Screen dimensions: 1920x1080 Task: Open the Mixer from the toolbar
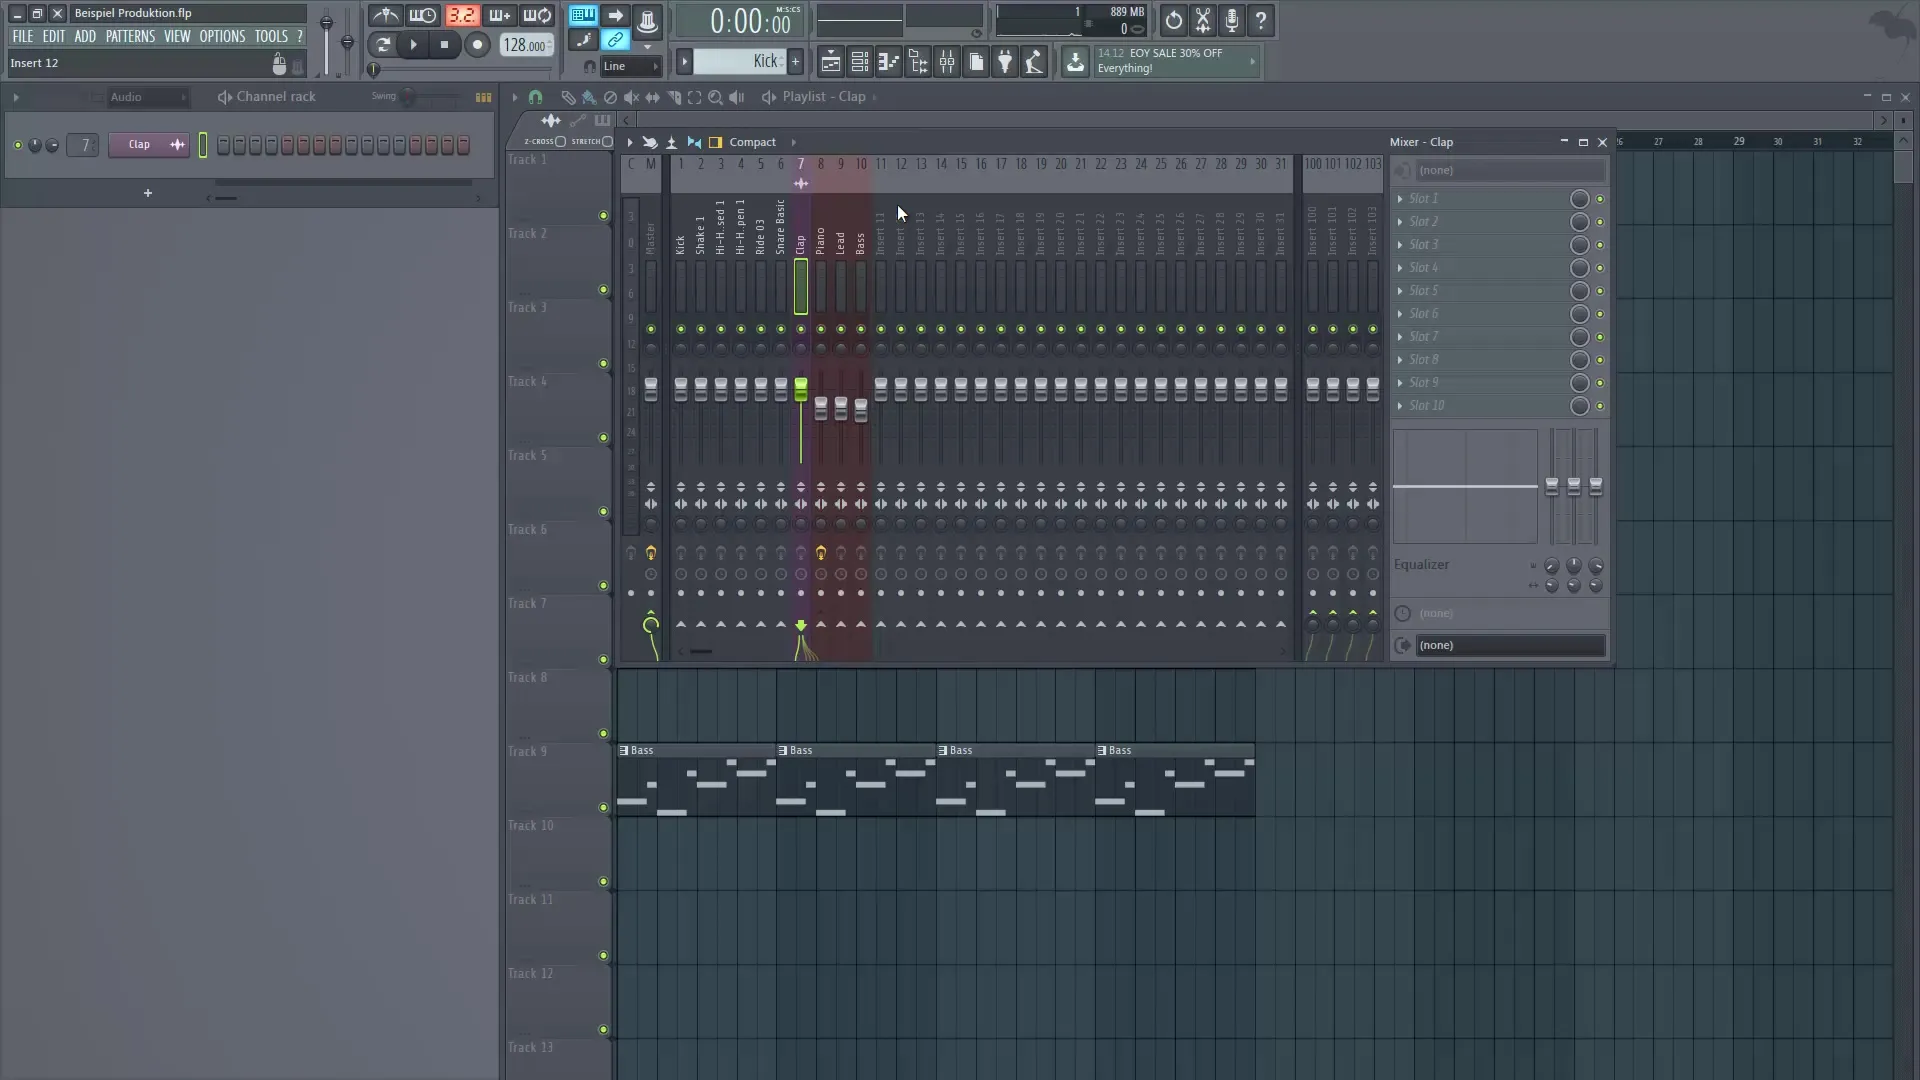[x=947, y=61]
